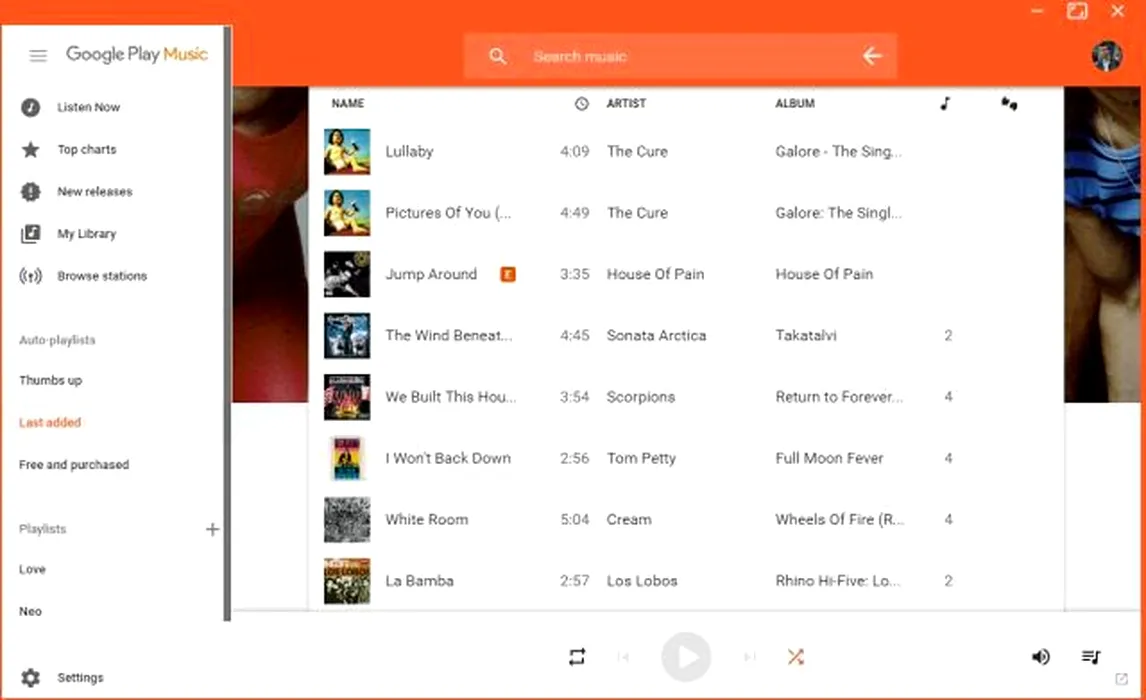This screenshot has width=1146, height=700.
Task: Open the Last added auto-playlist
Action: coord(50,422)
